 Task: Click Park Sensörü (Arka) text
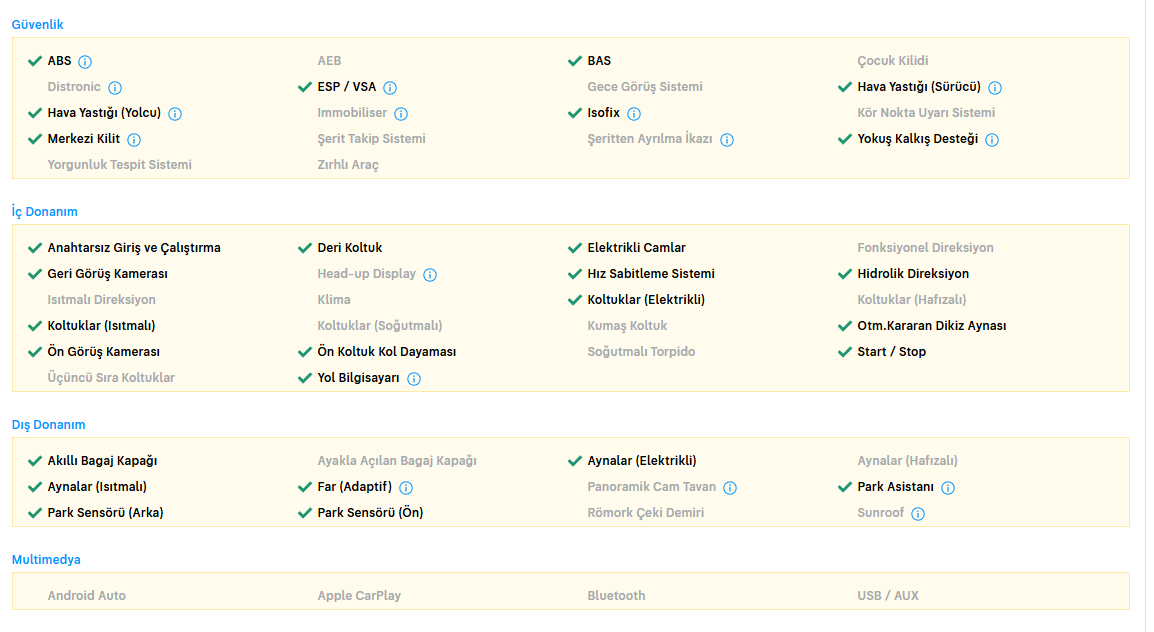tap(105, 513)
